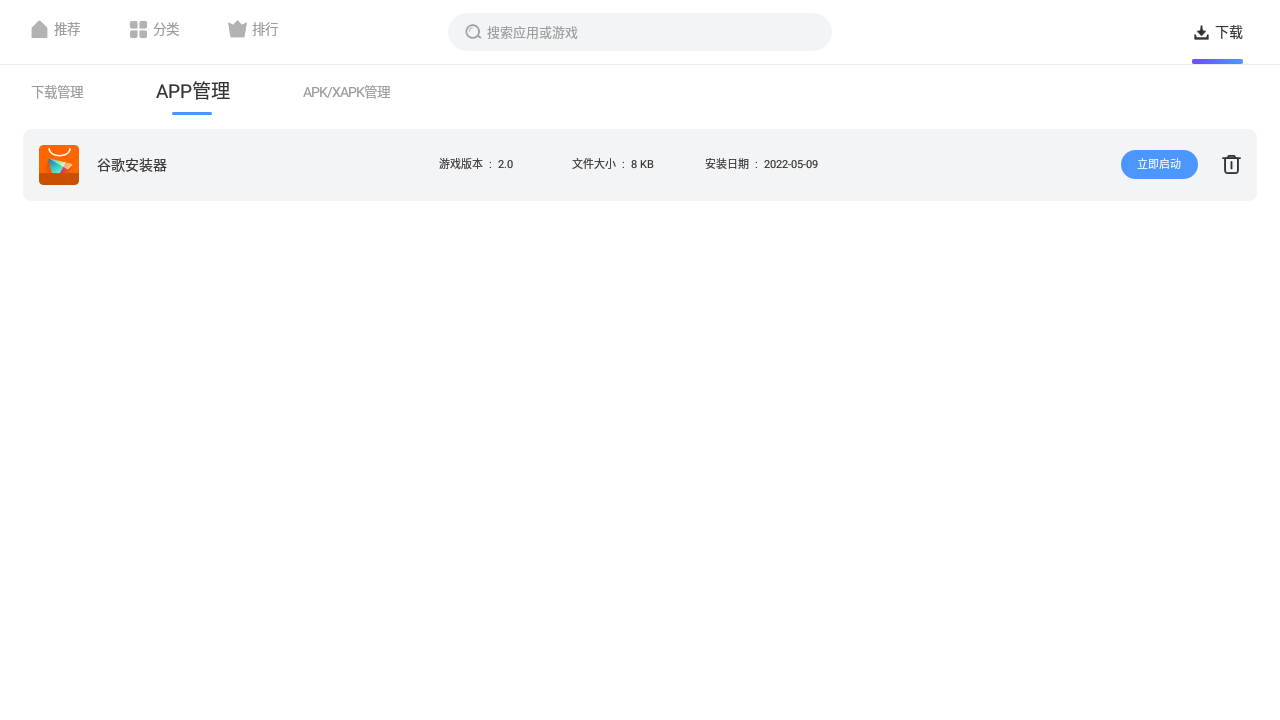The width and height of the screenshot is (1280, 720).
Task: Select the APP管理 tab
Action: [192, 90]
